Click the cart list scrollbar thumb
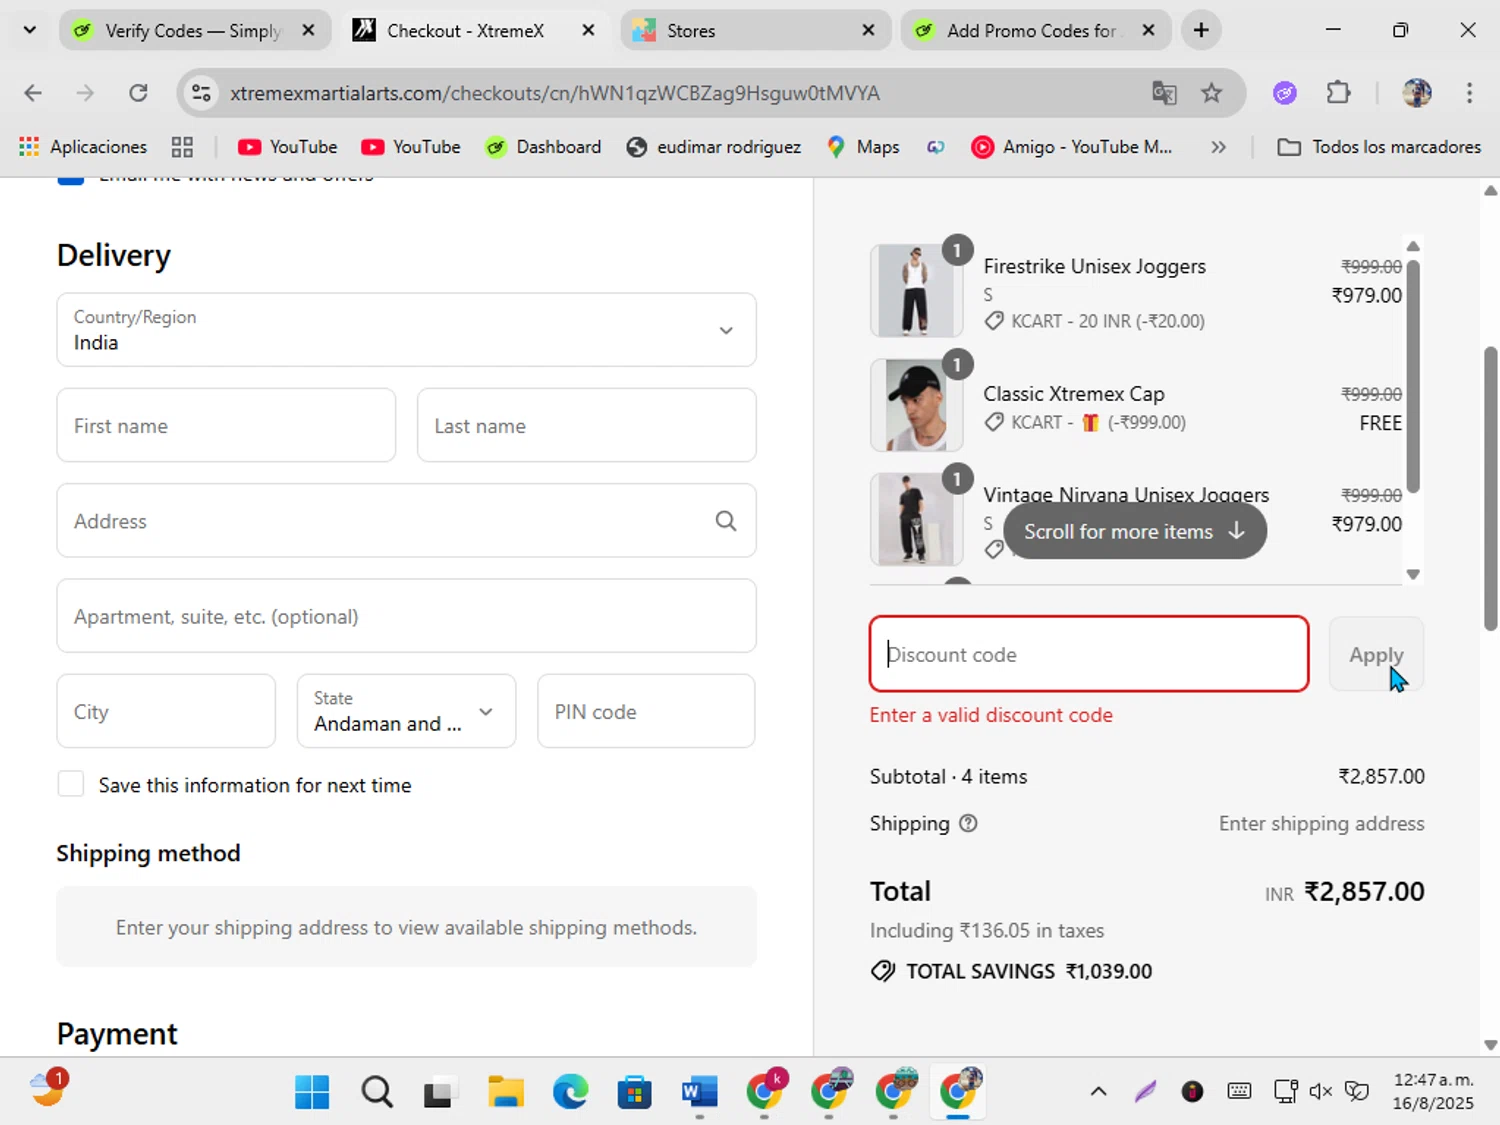Viewport: 1500px width, 1125px height. pos(1413,376)
